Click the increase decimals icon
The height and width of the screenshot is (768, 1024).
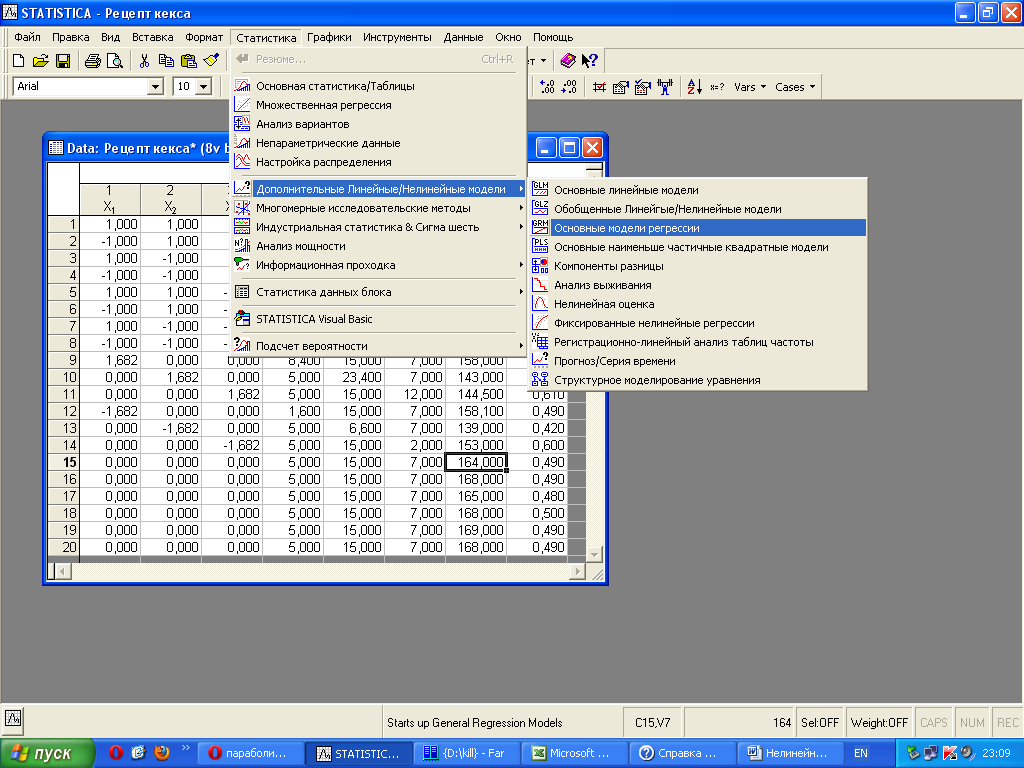547,87
